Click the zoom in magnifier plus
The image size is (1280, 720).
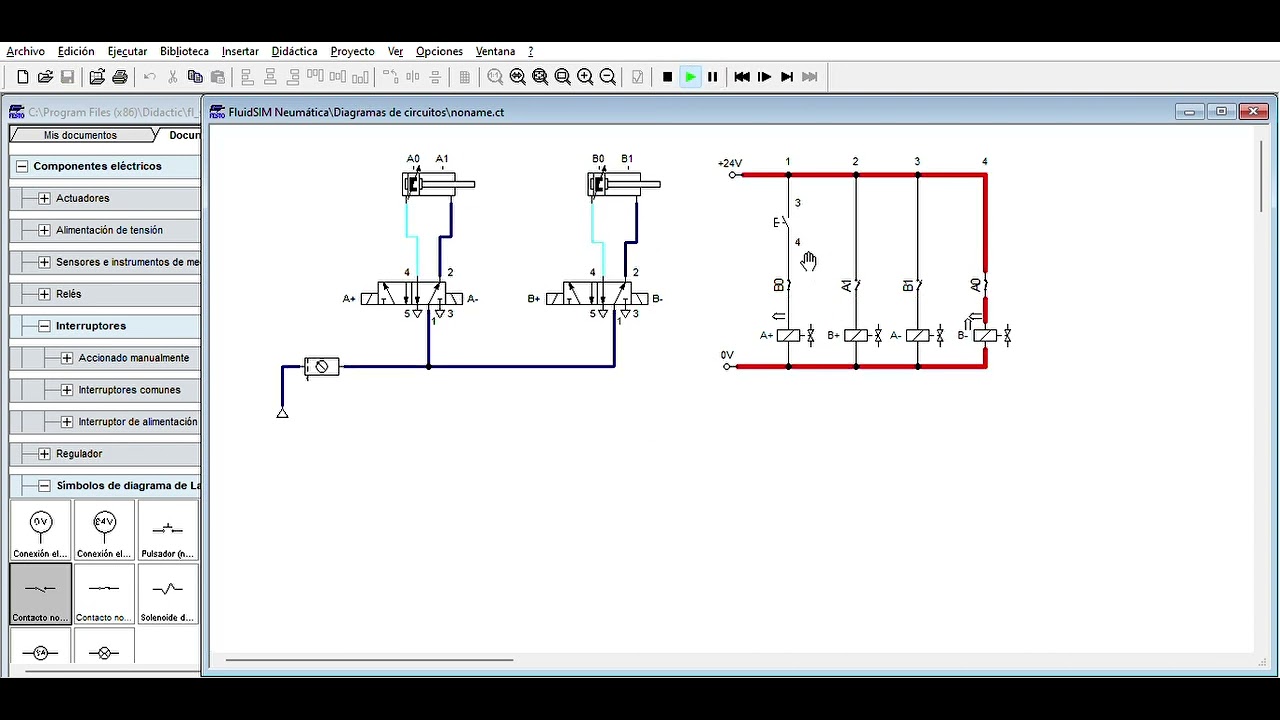pyautogui.click(x=585, y=77)
